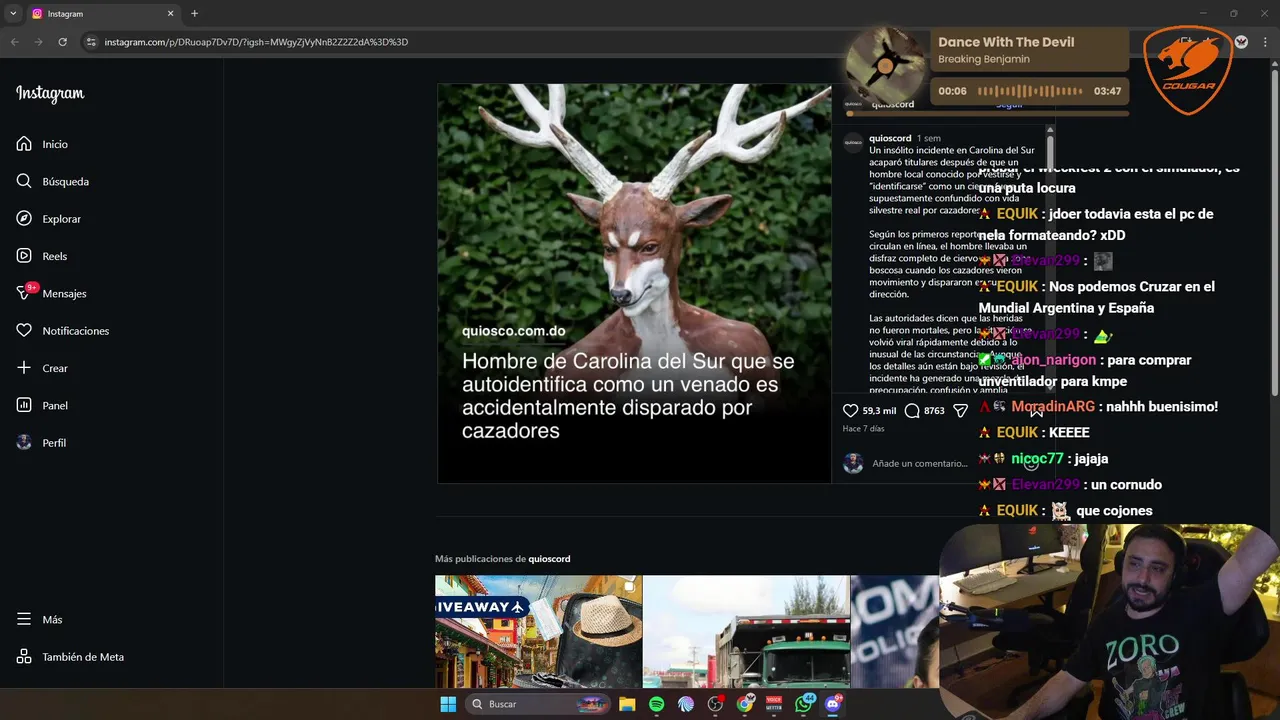Open Perfil from the sidebar
Image resolution: width=1280 pixels, height=720 pixels.
pos(41,443)
